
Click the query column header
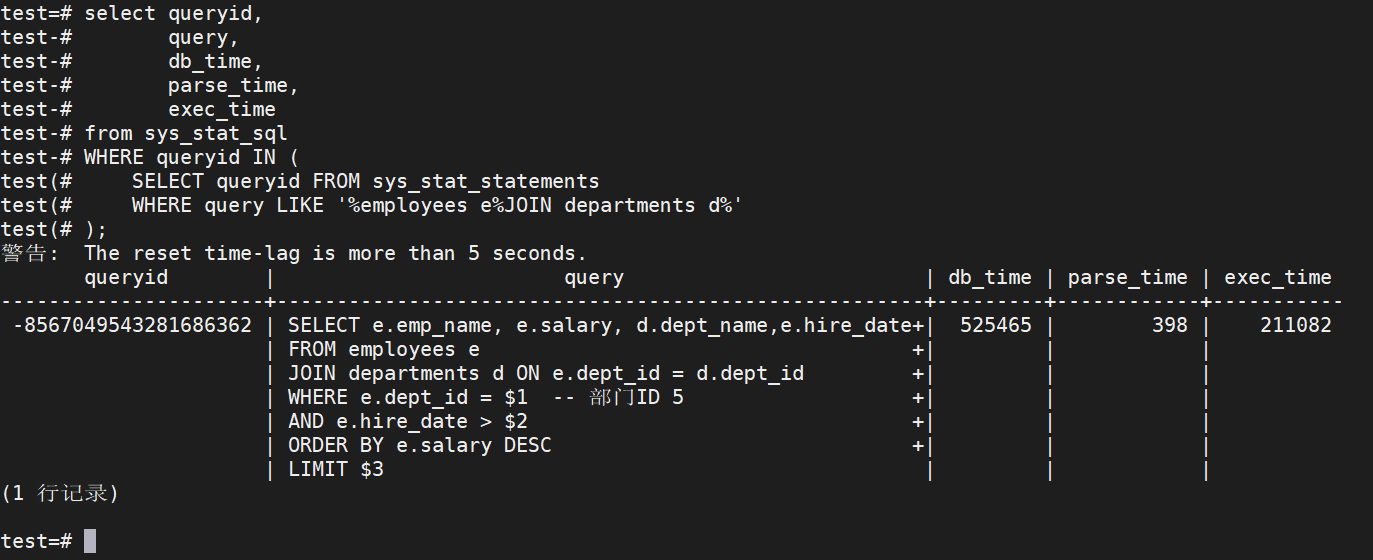593,278
